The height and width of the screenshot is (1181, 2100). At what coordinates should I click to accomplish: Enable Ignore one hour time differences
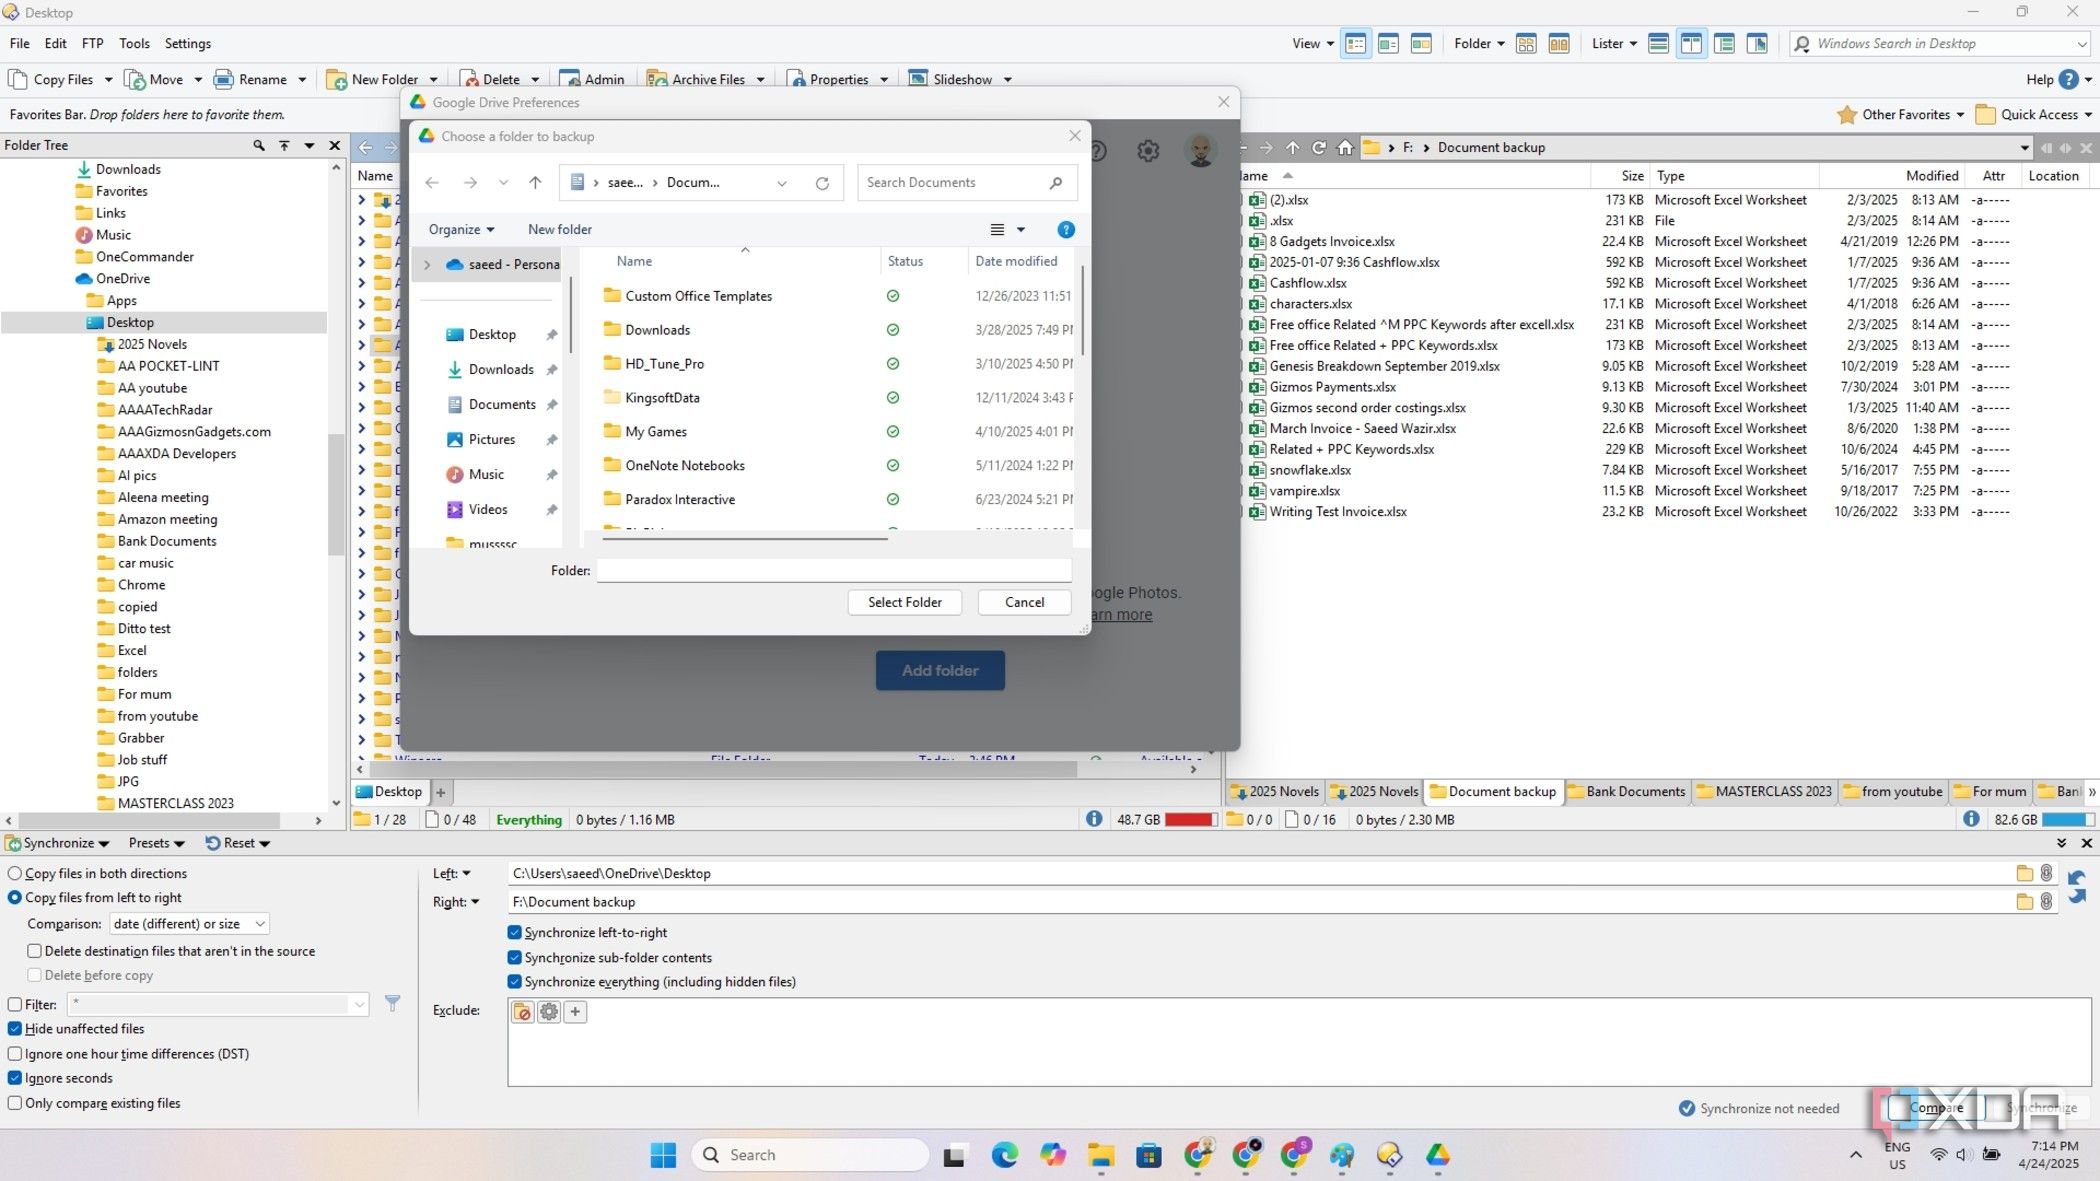[x=15, y=1053]
